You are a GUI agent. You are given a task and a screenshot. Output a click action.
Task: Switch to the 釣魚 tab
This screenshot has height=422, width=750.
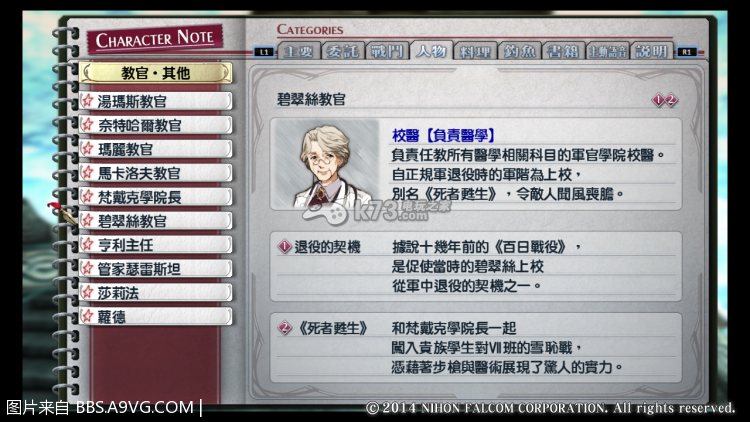[x=519, y=51]
